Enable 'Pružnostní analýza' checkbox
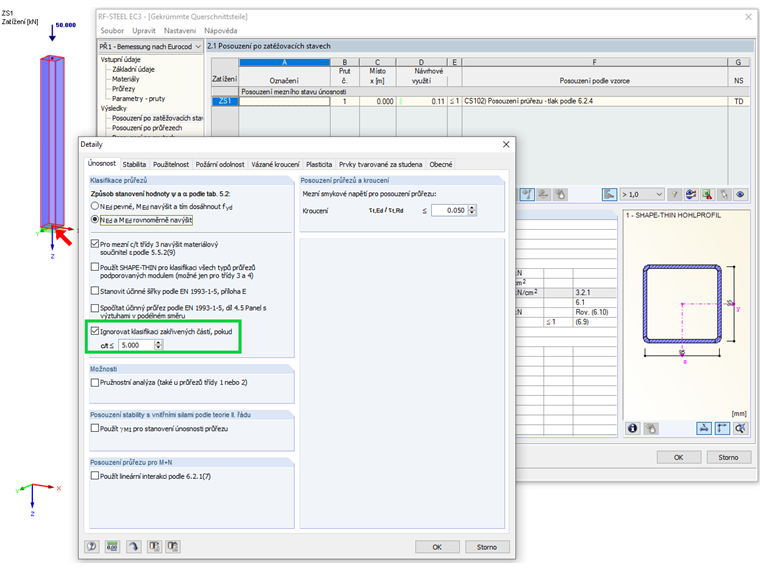Screen dimensions: 760x570 [95, 382]
